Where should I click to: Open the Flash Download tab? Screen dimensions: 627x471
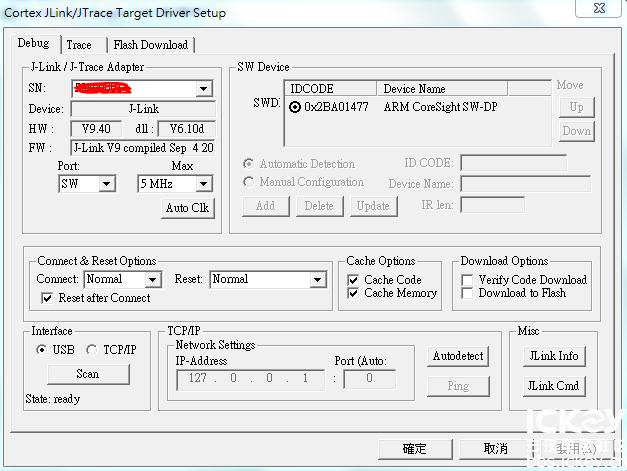(x=150, y=45)
